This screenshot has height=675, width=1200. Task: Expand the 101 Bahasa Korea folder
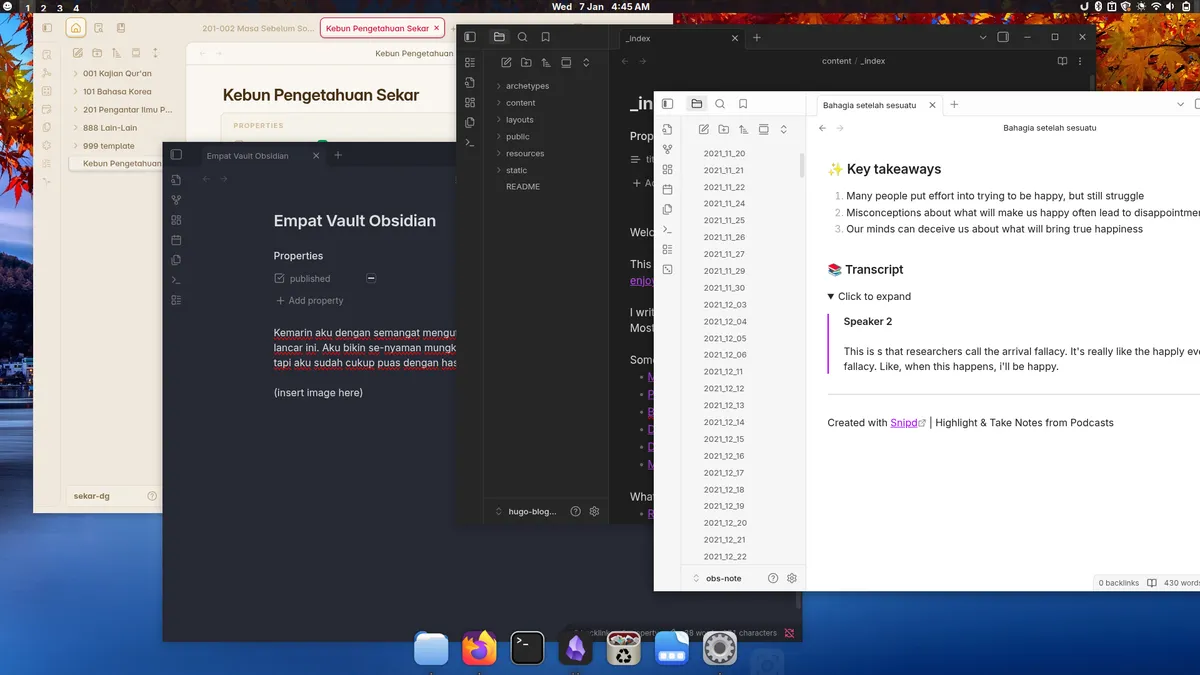click(x=117, y=91)
